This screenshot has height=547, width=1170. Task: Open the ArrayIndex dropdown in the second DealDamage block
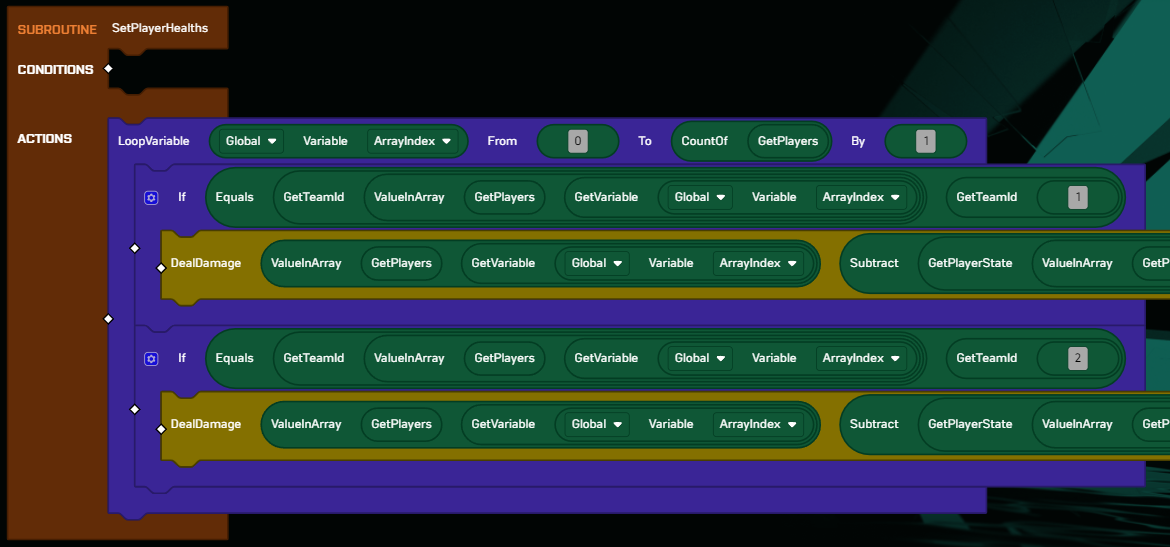[758, 424]
